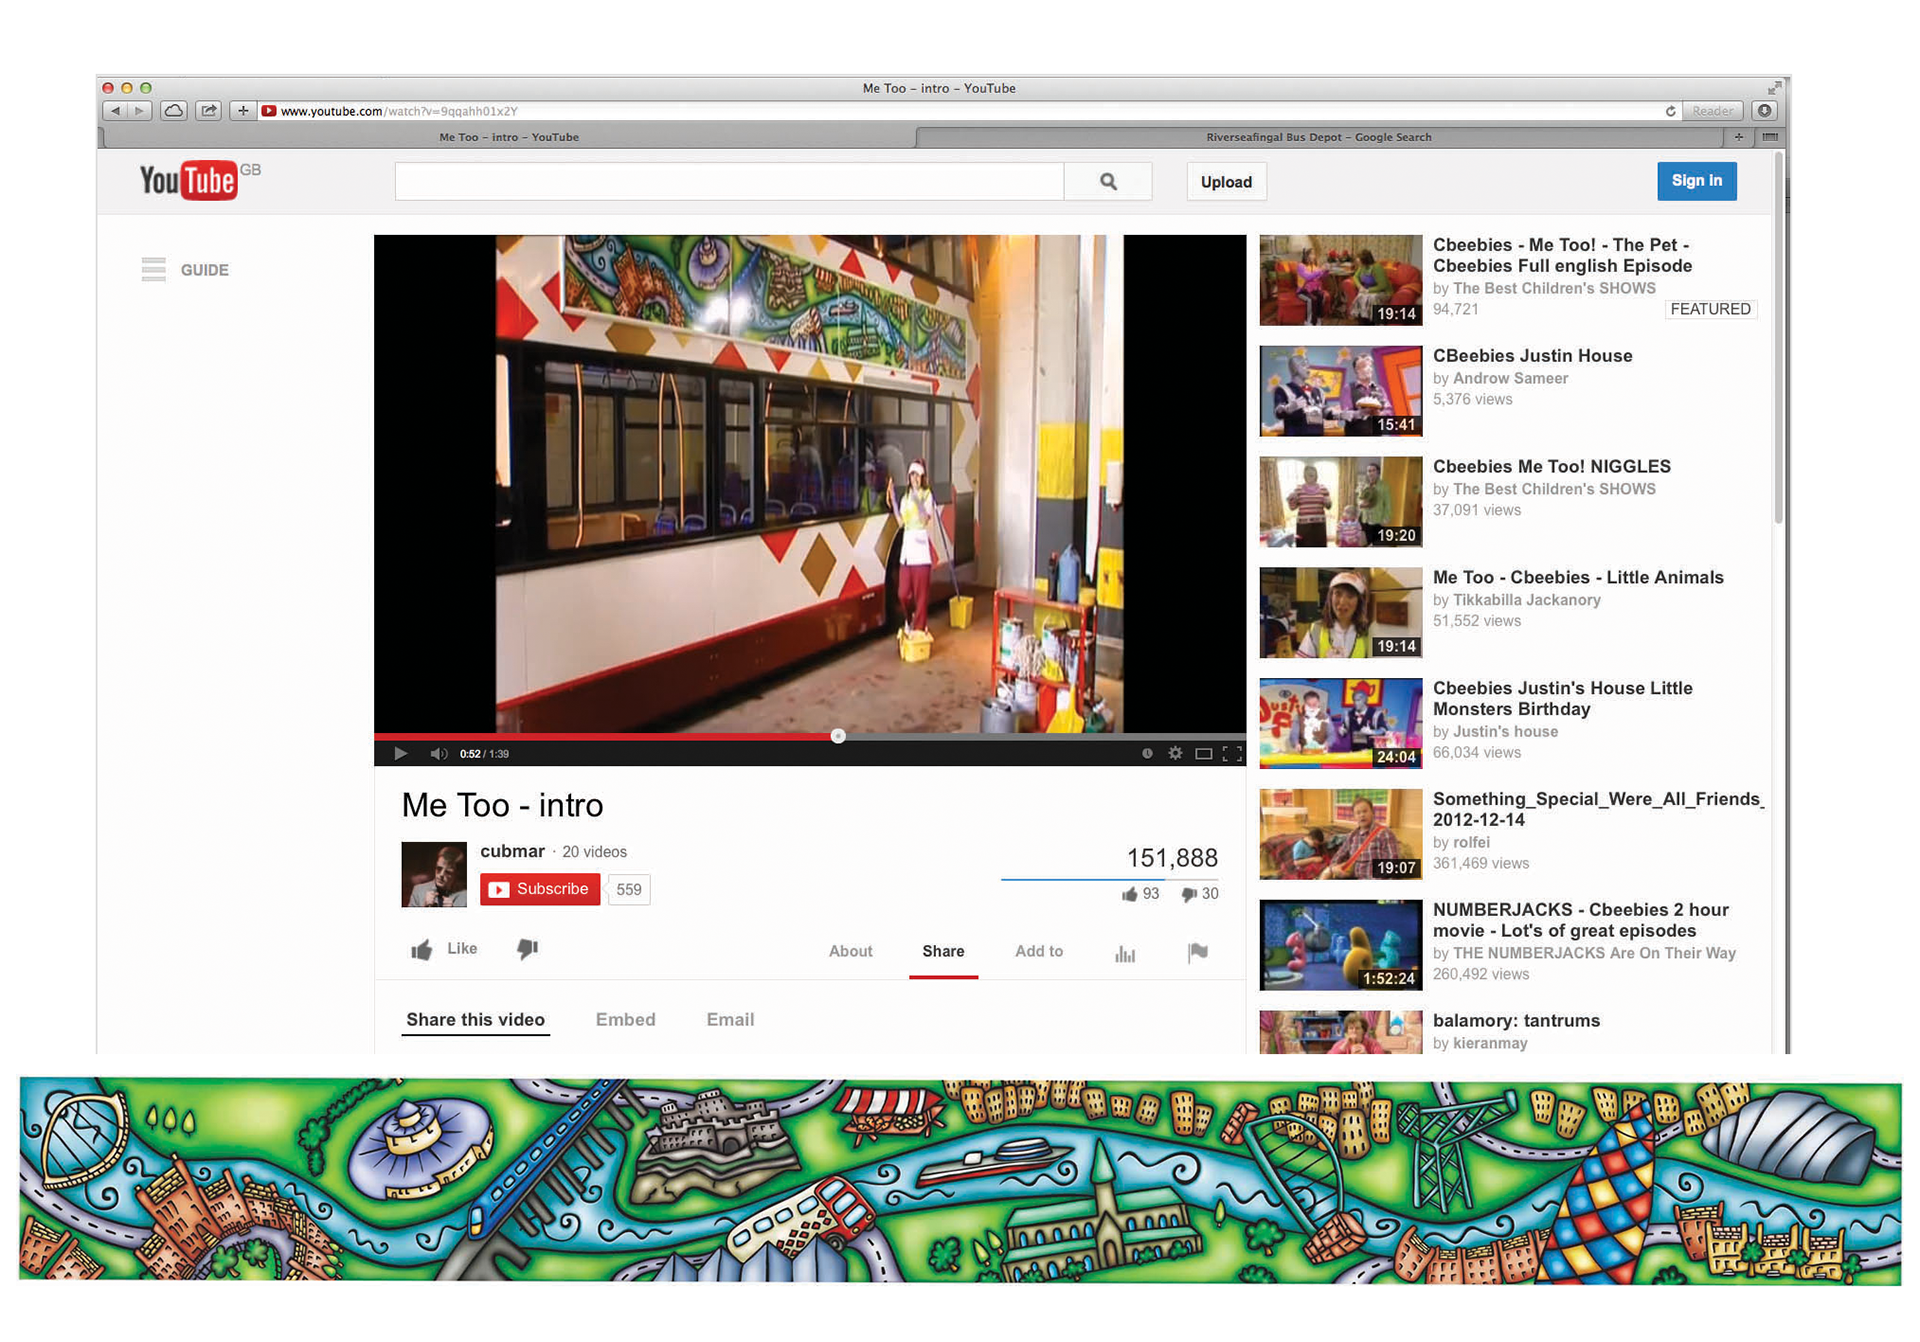The width and height of the screenshot is (1920, 1342).
Task: Open a new tab with plus icon
Action: [x=1739, y=137]
